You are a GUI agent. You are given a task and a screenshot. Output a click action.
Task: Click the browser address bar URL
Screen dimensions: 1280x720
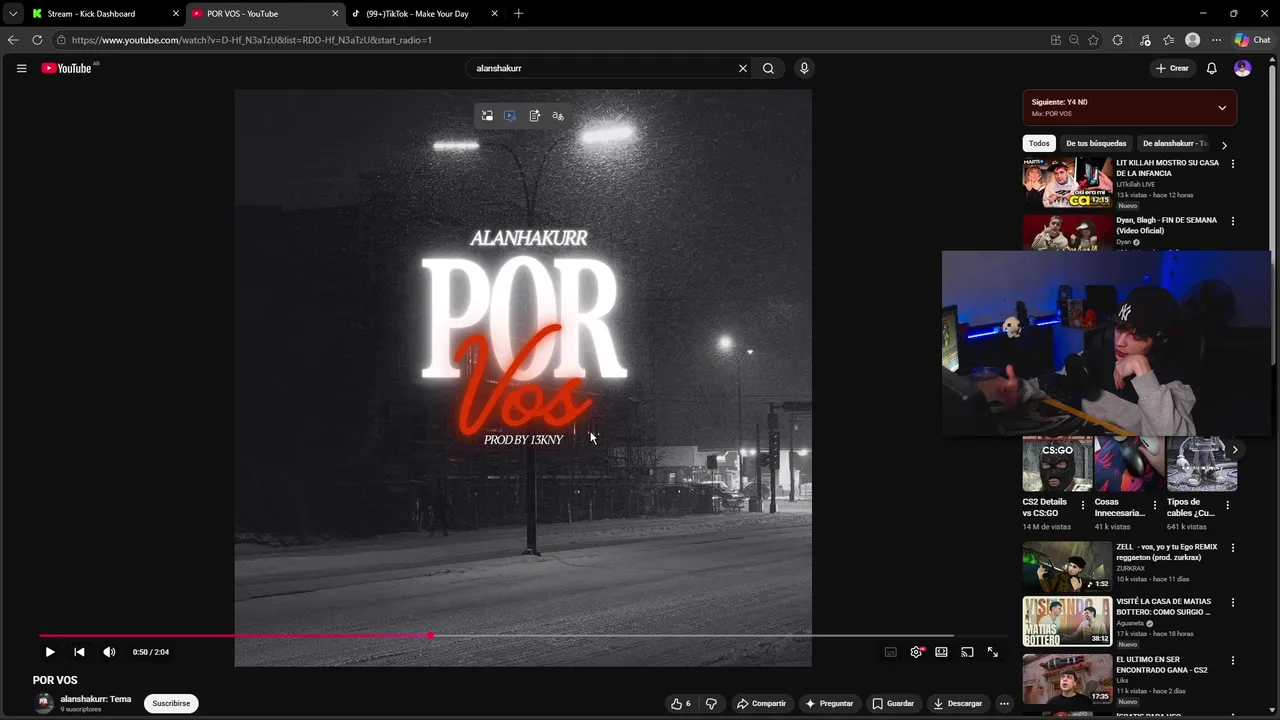coord(252,40)
